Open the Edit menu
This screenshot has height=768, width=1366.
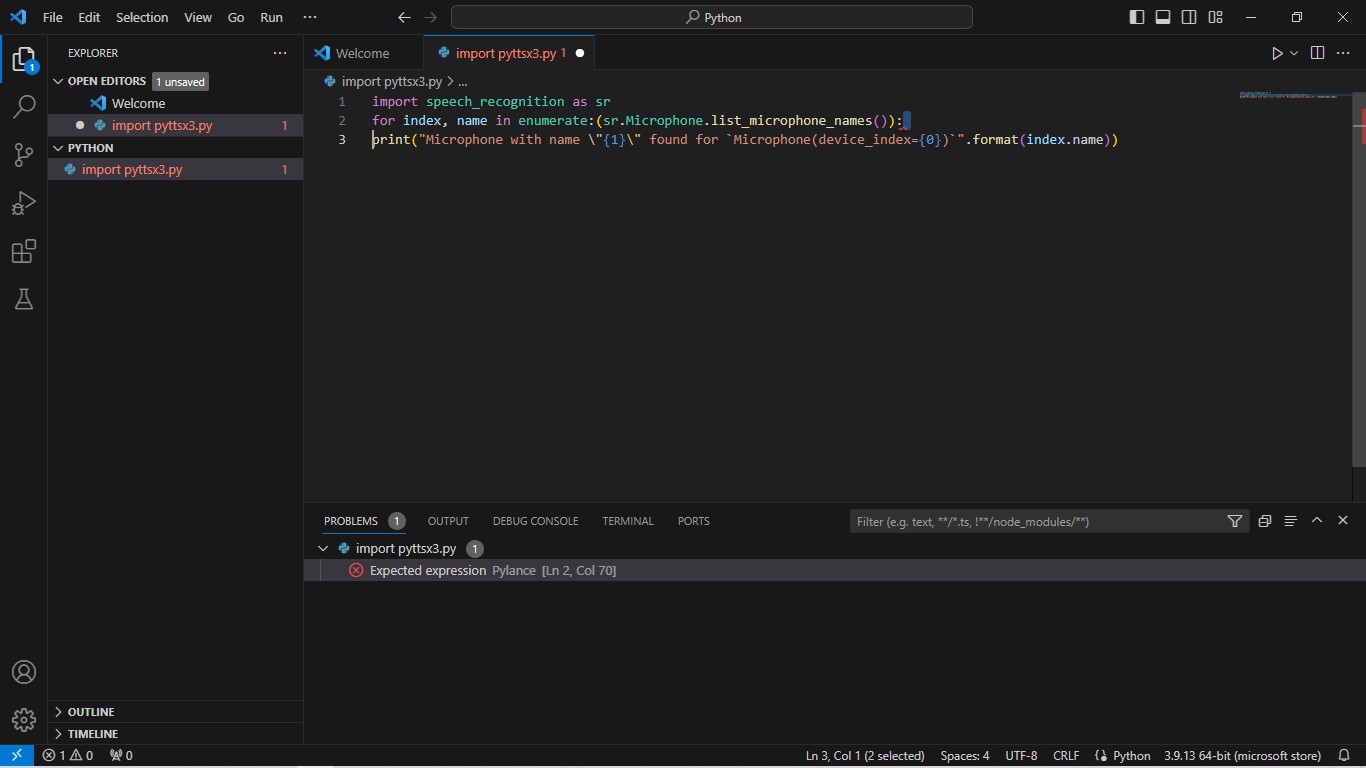(89, 17)
